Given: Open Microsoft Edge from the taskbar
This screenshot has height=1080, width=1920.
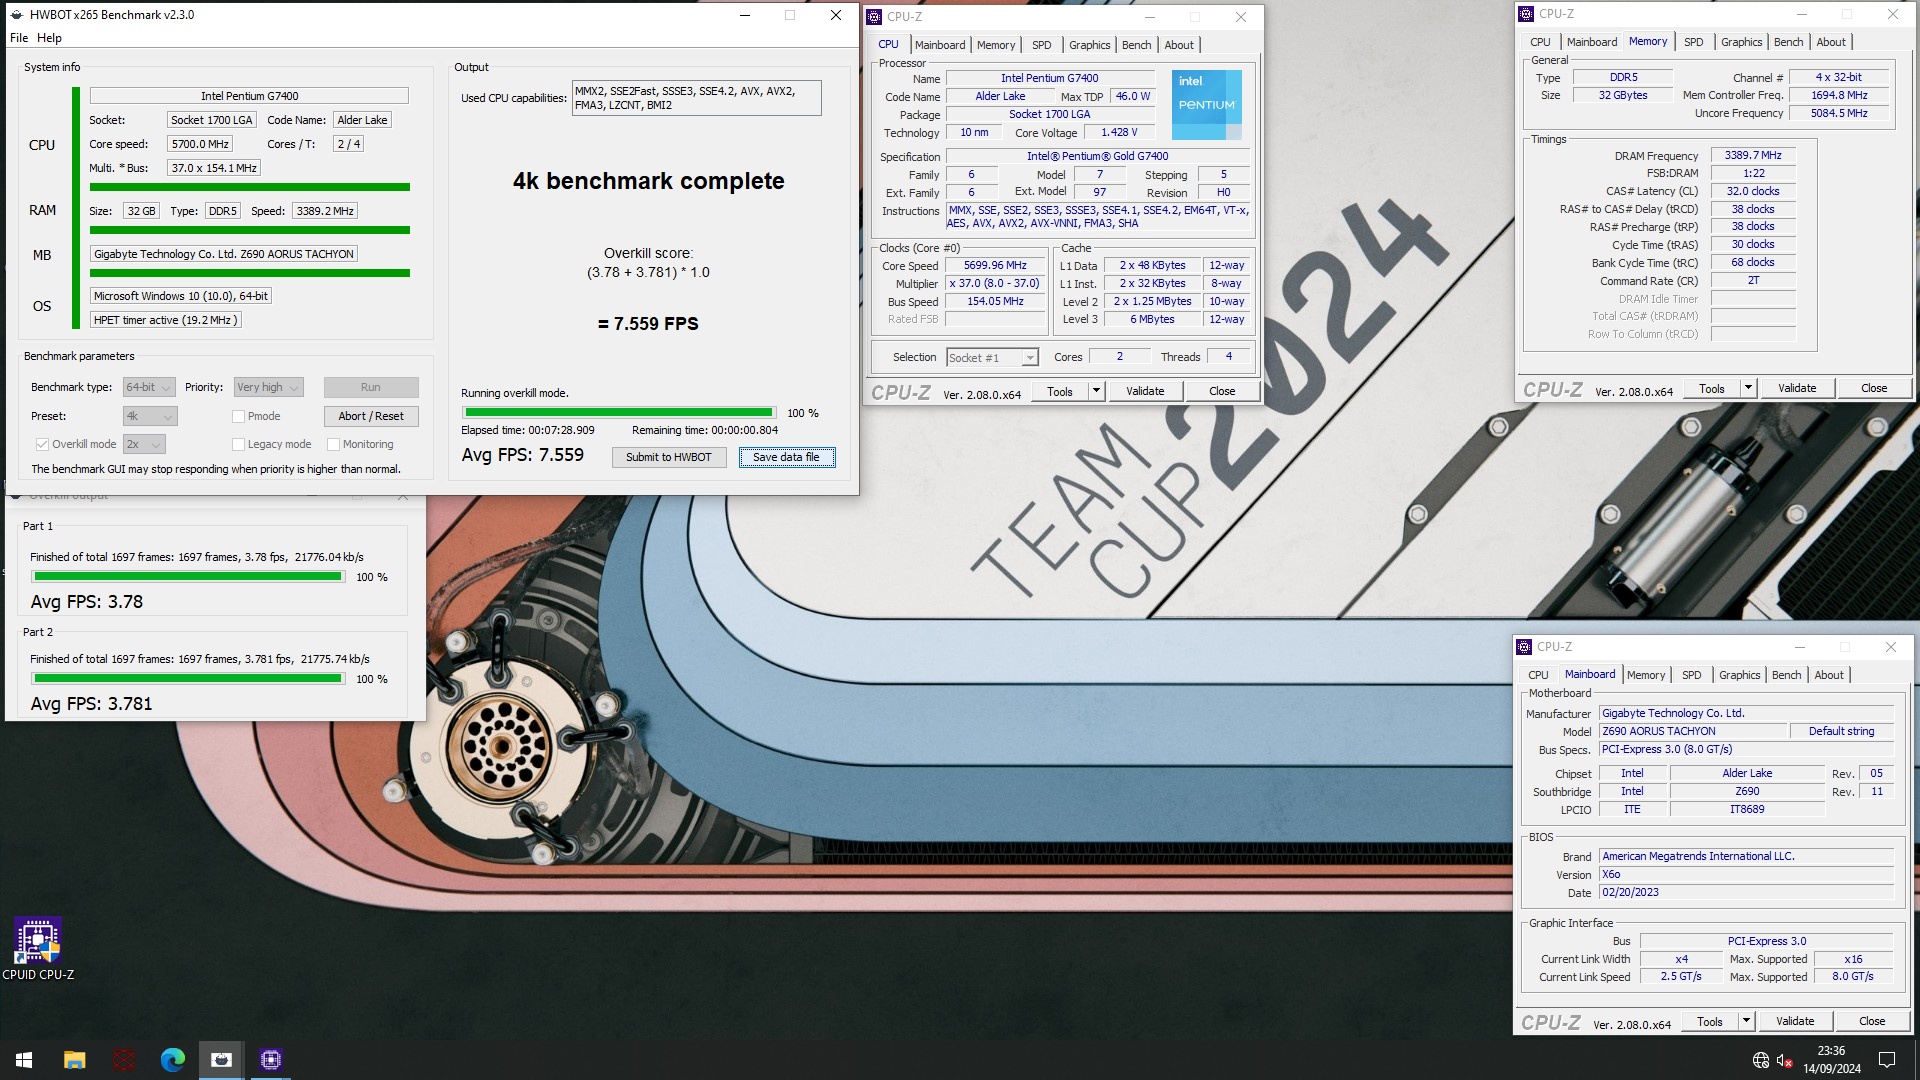Looking at the screenshot, I should (173, 1059).
